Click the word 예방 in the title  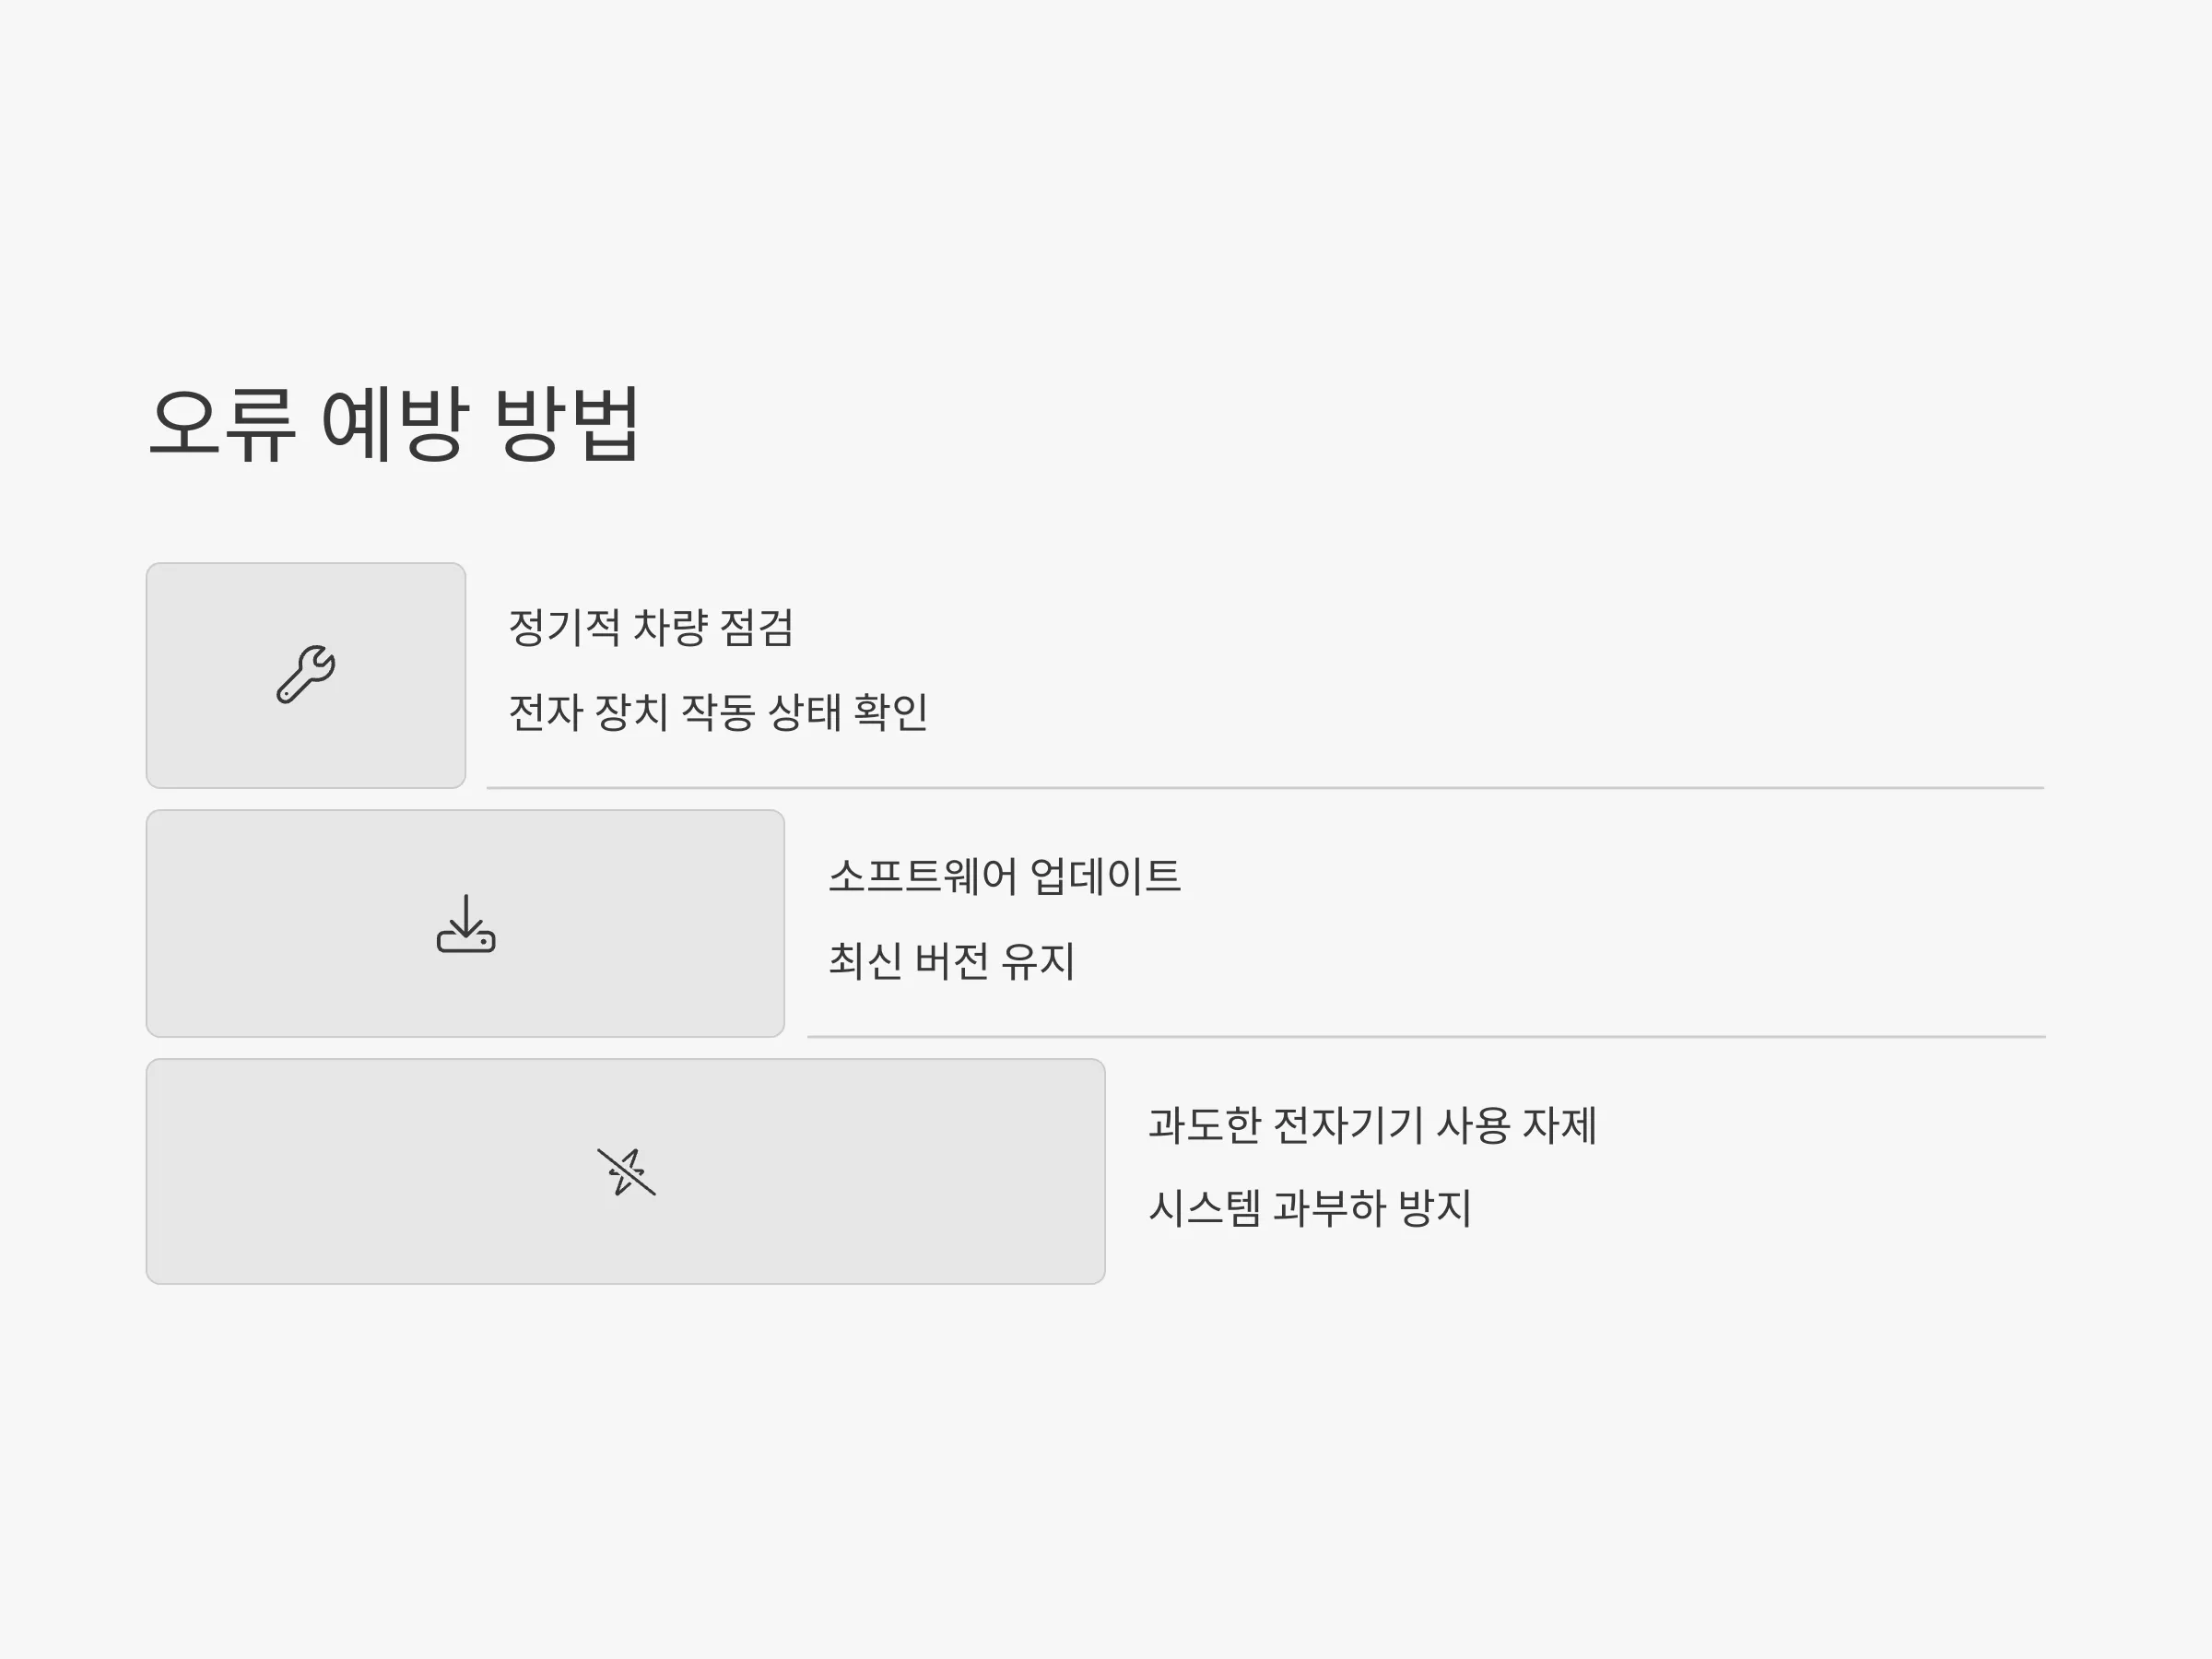(394, 424)
